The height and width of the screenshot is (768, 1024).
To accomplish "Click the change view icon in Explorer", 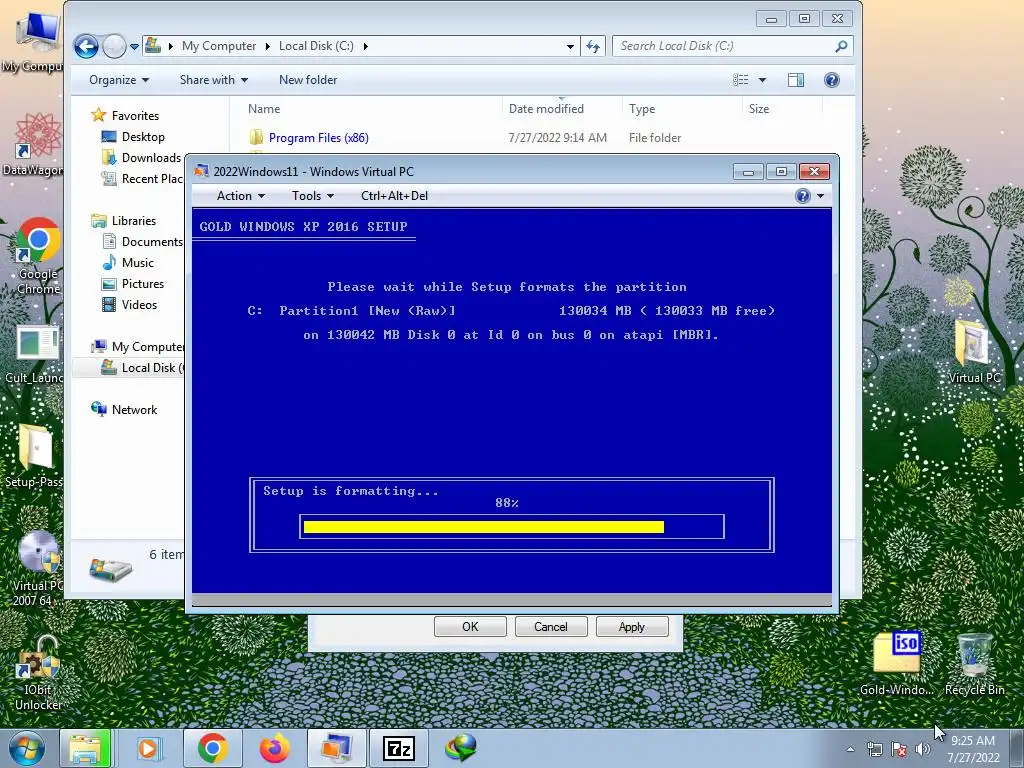I will pos(741,80).
